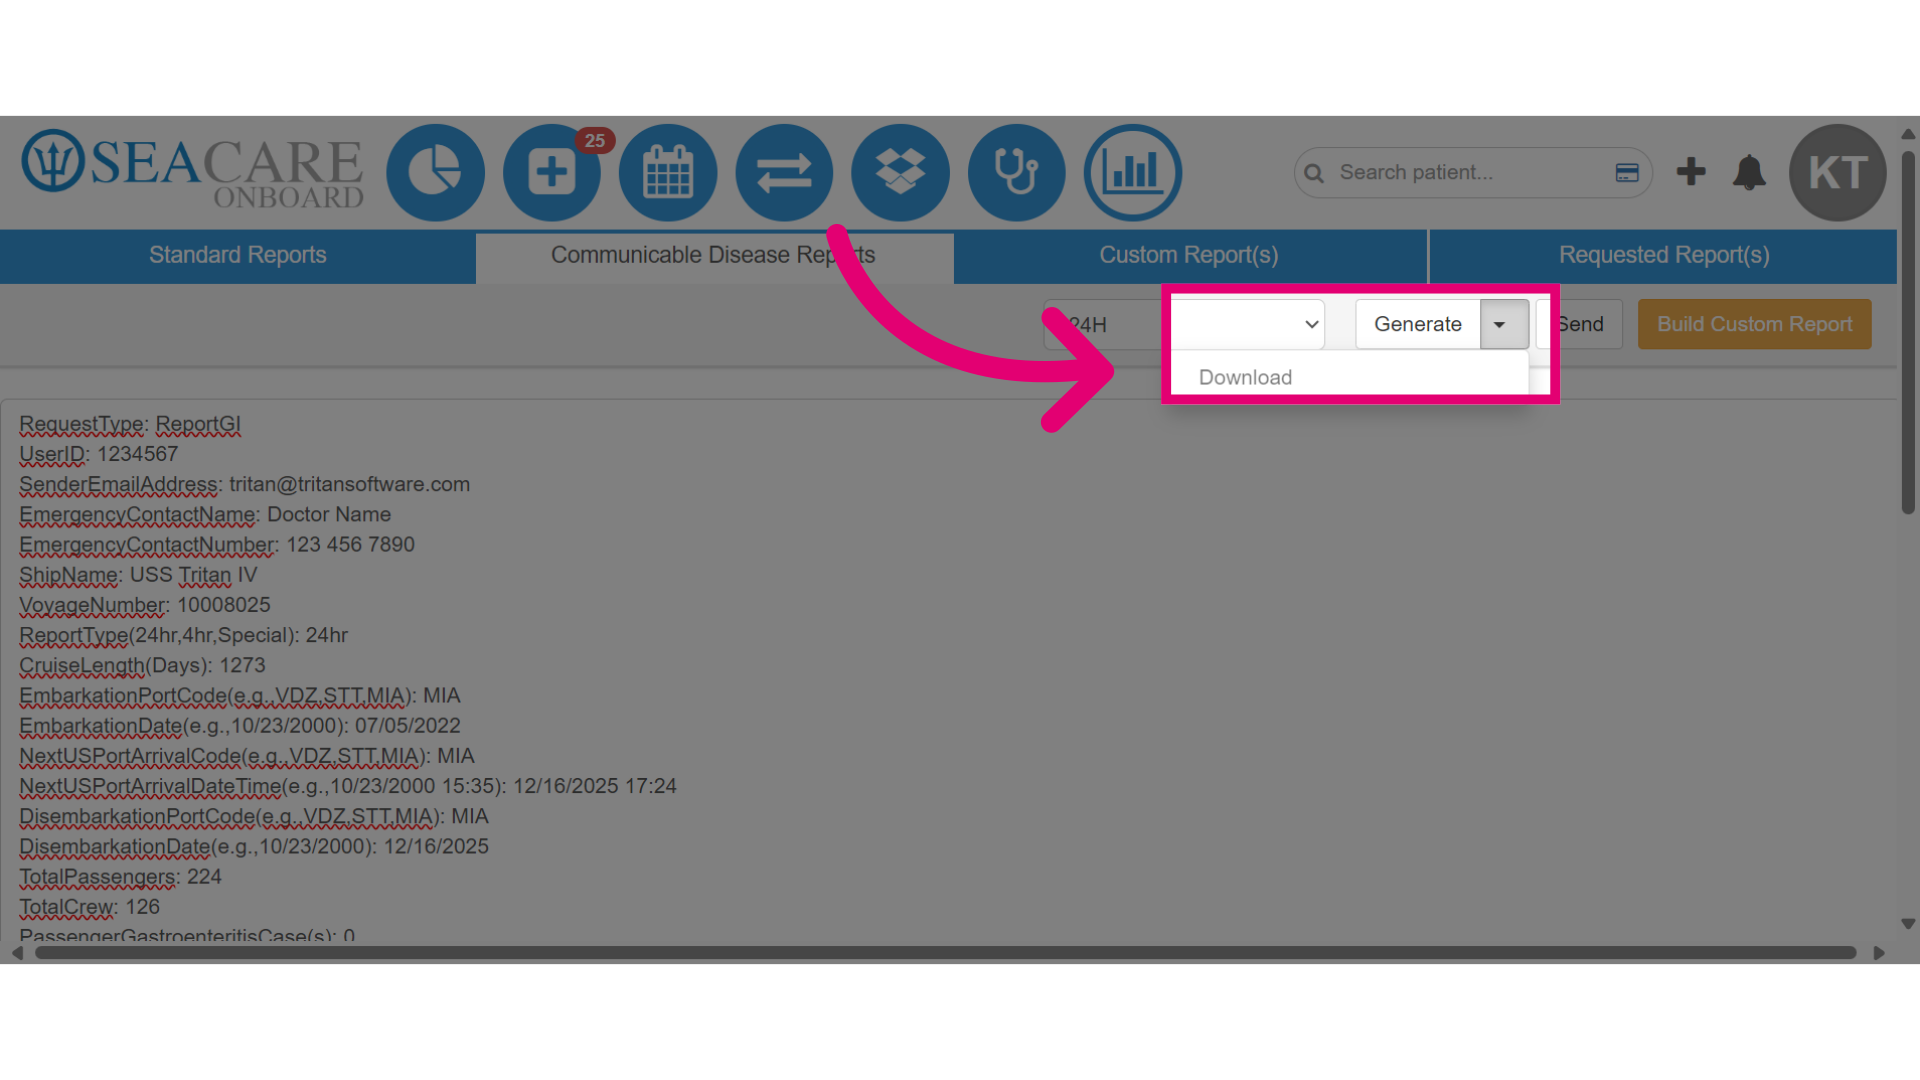The height and width of the screenshot is (1080, 1920).
Task: Click the card icon in the search field
Action: point(1627,173)
